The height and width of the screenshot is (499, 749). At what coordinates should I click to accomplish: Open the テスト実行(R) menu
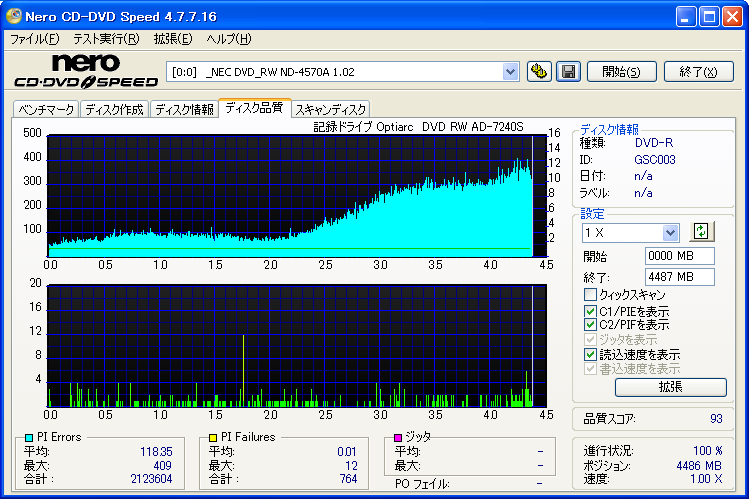point(106,39)
